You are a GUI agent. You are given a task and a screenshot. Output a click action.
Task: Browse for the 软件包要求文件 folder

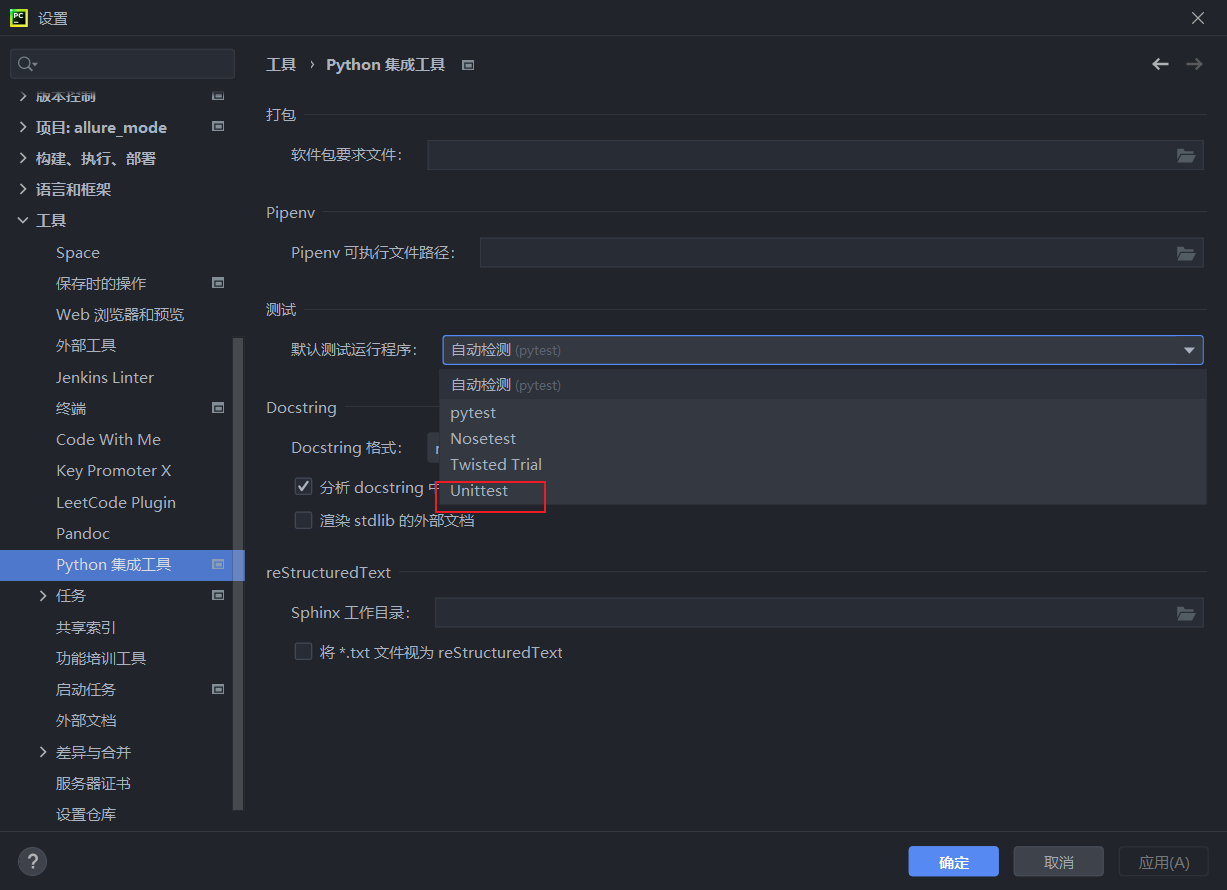tap(1186, 155)
